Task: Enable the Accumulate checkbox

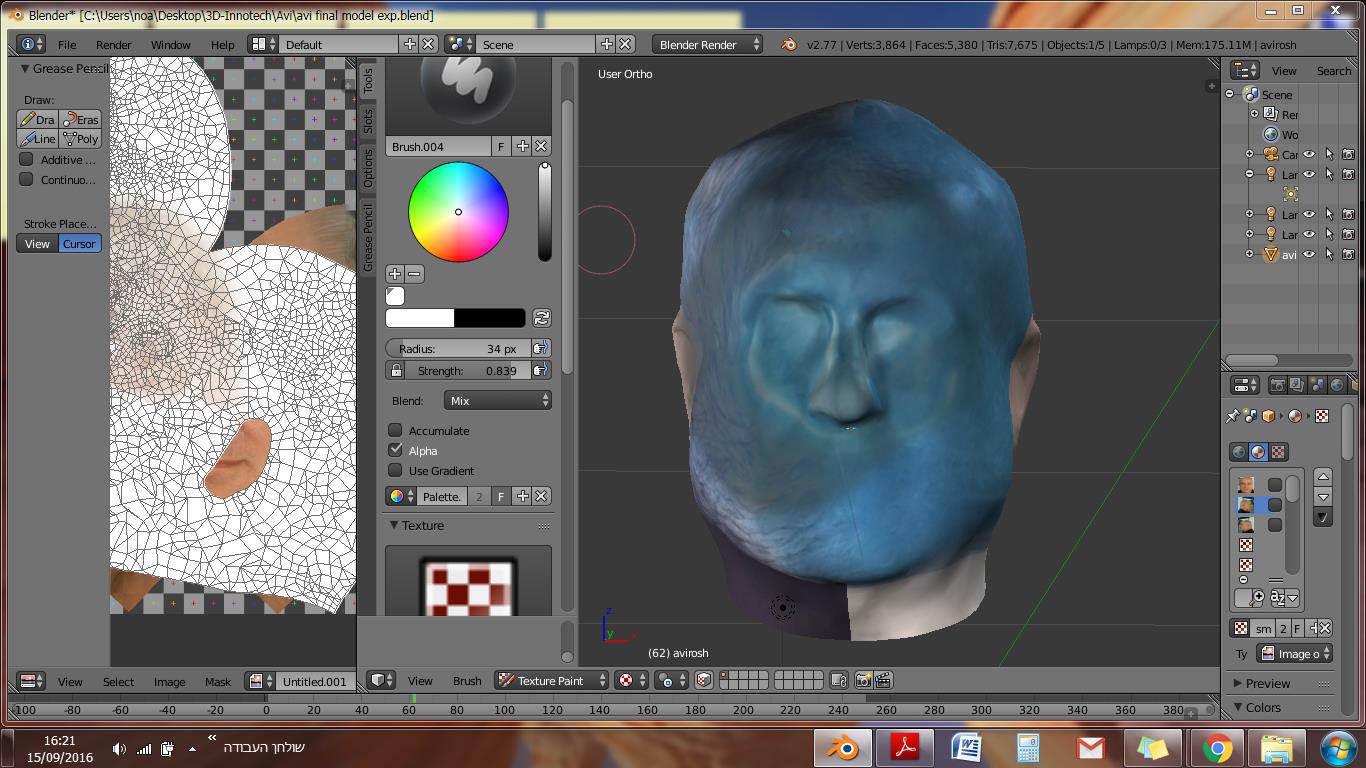Action: (395, 430)
